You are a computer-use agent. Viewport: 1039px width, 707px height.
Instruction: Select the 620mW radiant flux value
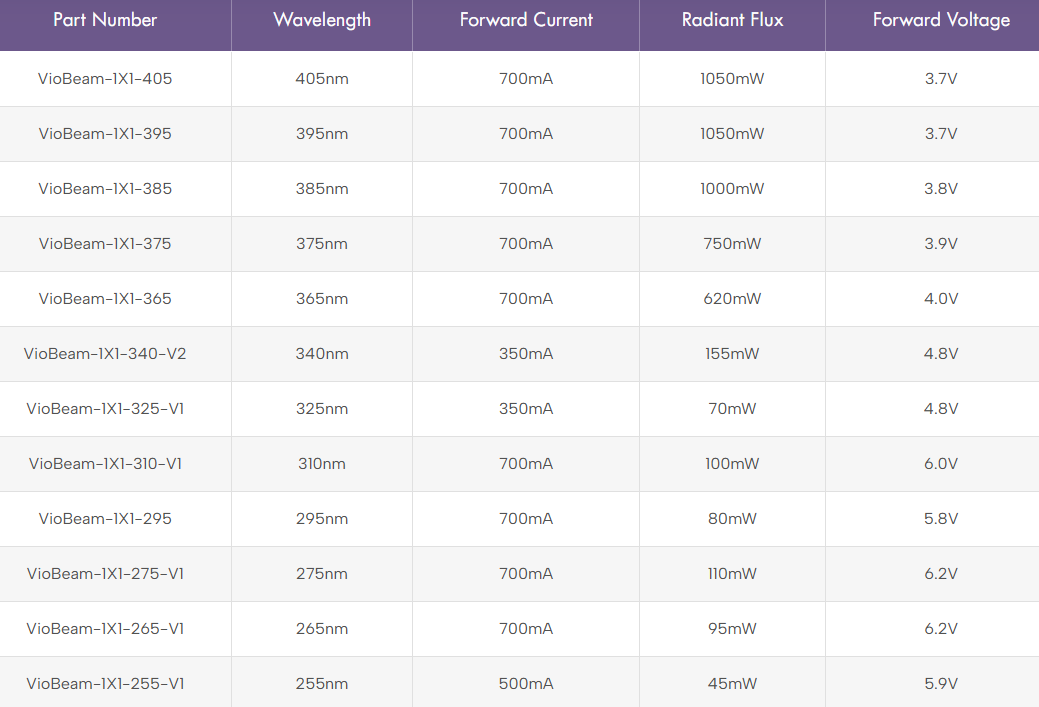(732, 299)
